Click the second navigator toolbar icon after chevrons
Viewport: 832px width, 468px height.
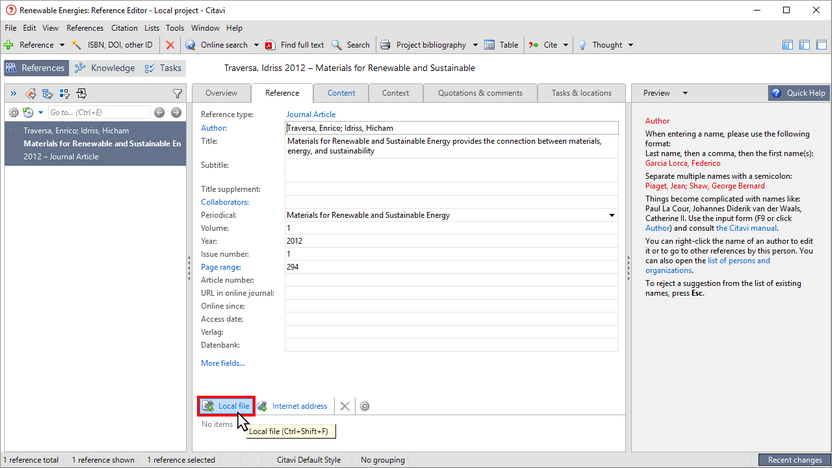click(48, 93)
